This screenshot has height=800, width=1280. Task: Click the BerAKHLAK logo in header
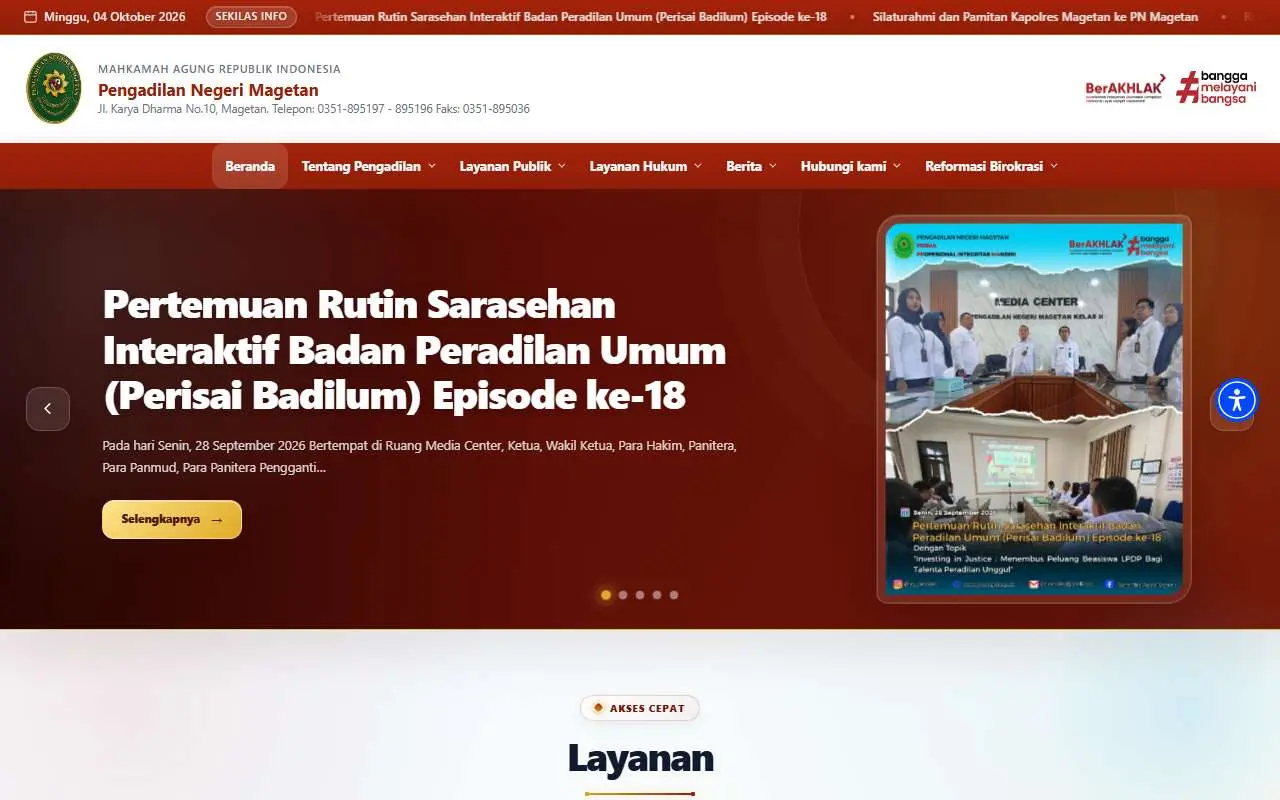[x=1125, y=88]
